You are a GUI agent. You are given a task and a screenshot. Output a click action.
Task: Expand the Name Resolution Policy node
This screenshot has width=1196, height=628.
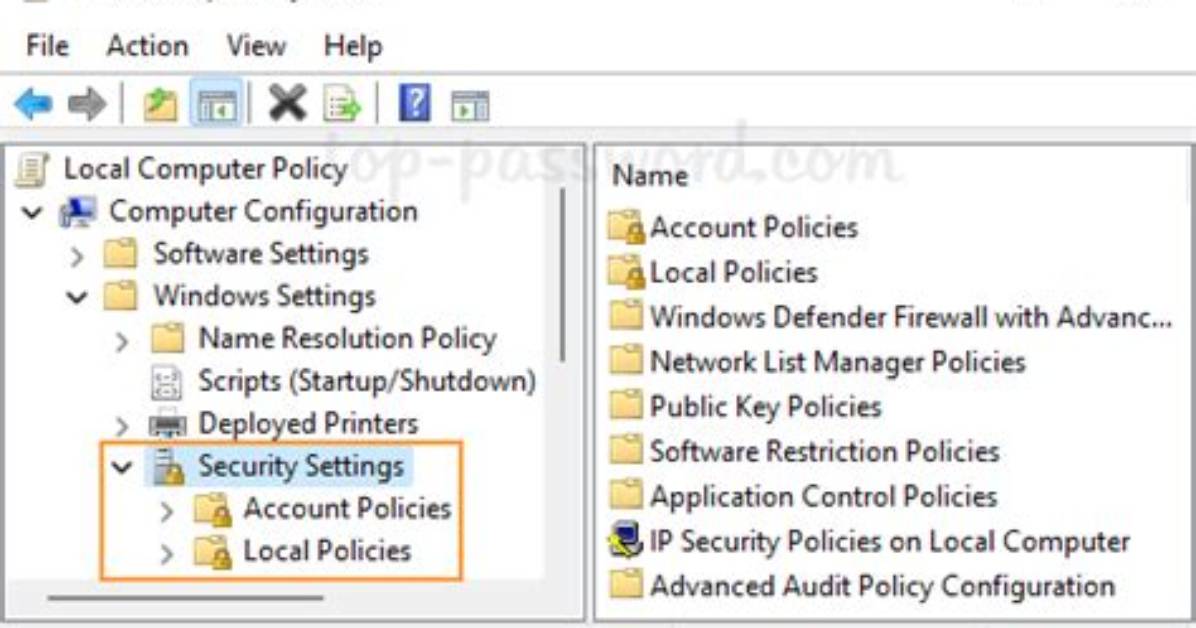click(x=122, y=340)
